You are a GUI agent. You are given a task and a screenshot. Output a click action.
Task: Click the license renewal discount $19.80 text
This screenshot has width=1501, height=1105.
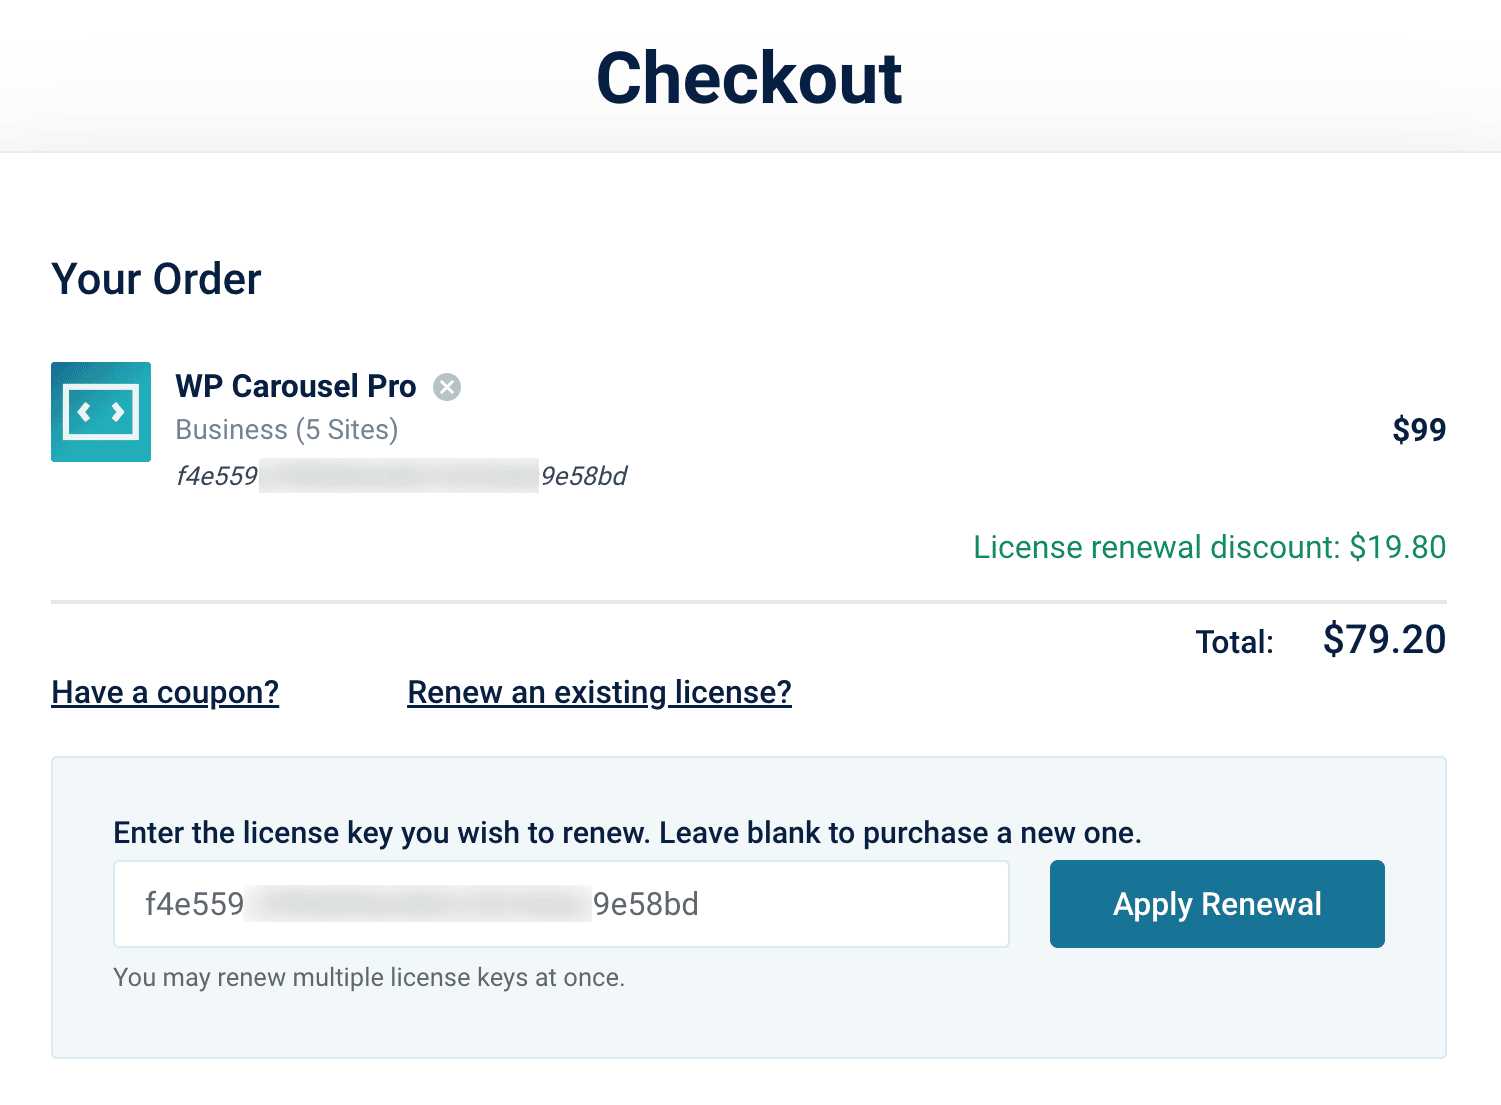(x=1209, y=547)
